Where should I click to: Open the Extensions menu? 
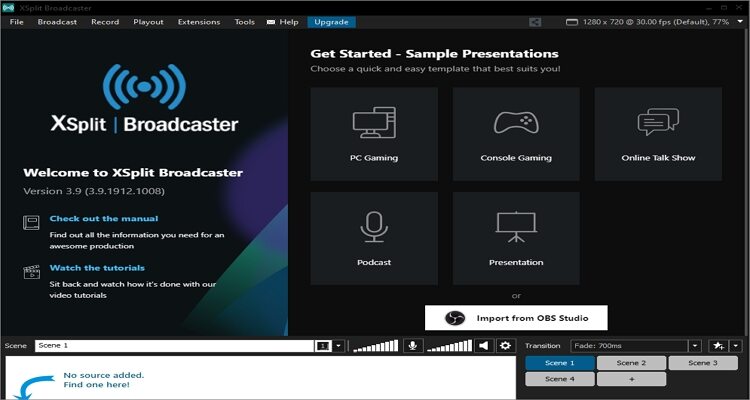(x=199, y=22)
